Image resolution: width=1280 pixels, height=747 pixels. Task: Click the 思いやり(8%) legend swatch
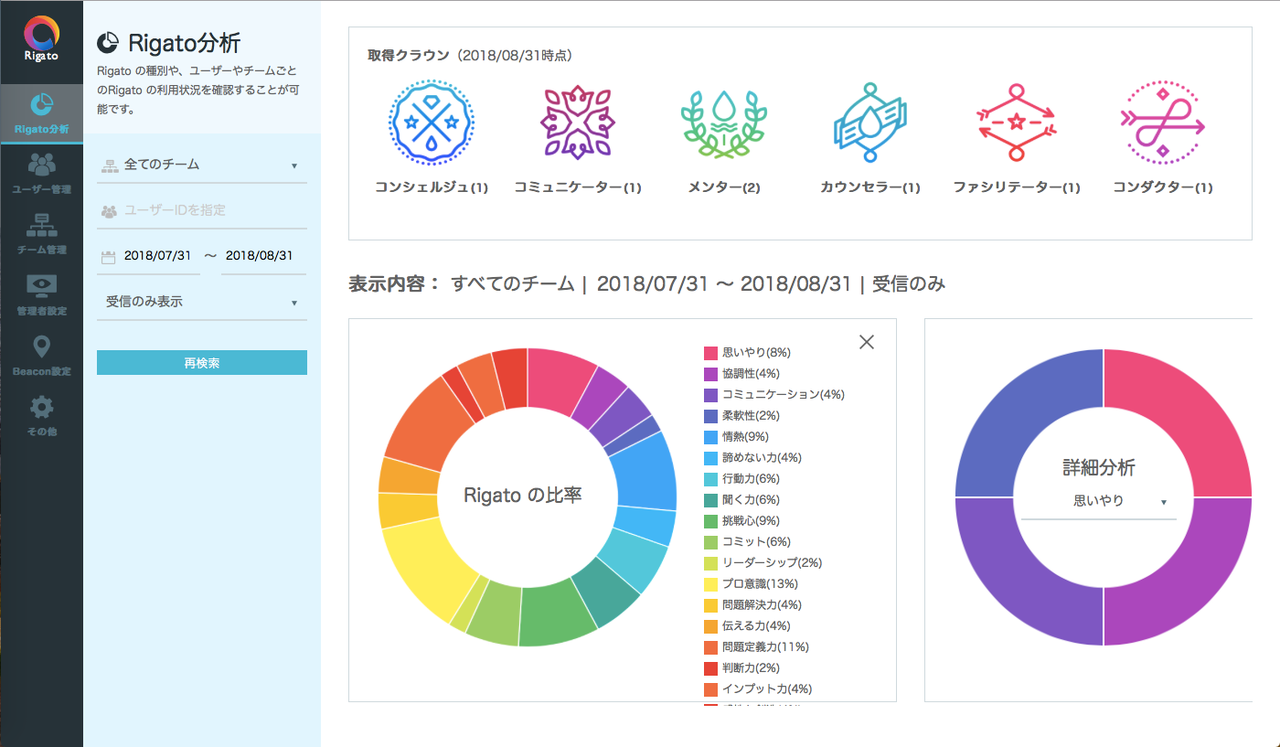coord(711,353)
